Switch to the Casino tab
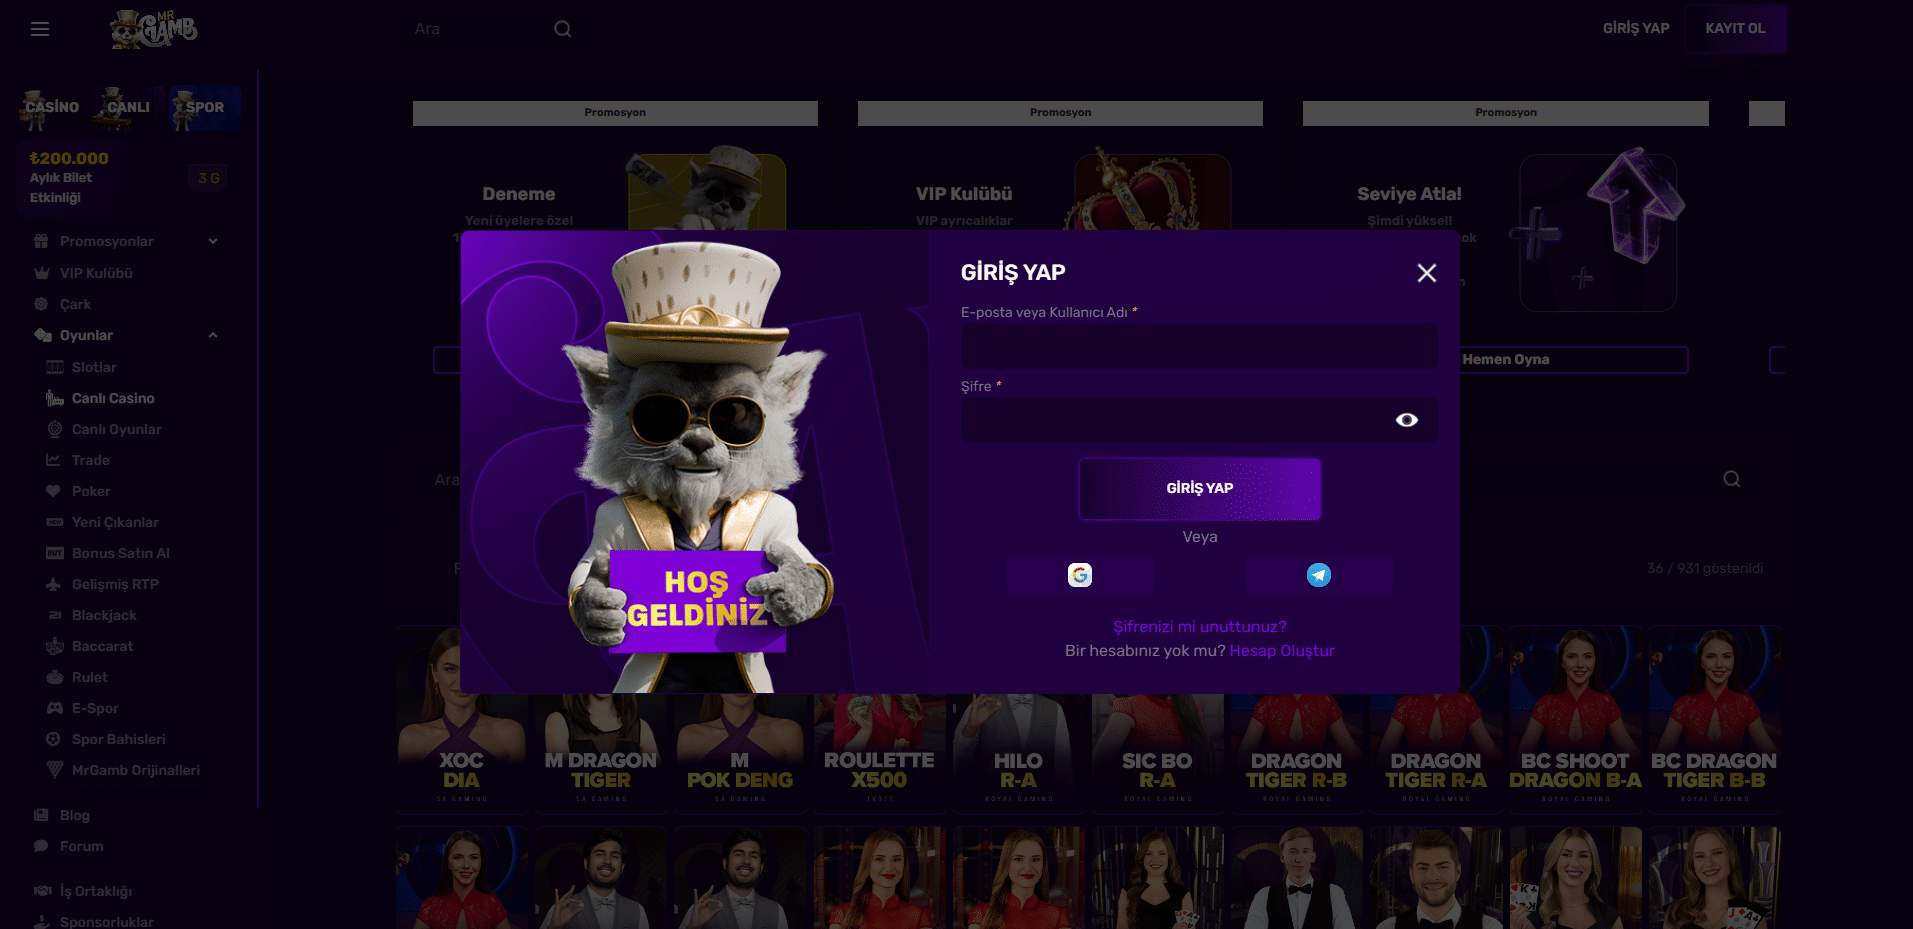The width and height of the screenshot is (1913, 929). tap(51, 108)
